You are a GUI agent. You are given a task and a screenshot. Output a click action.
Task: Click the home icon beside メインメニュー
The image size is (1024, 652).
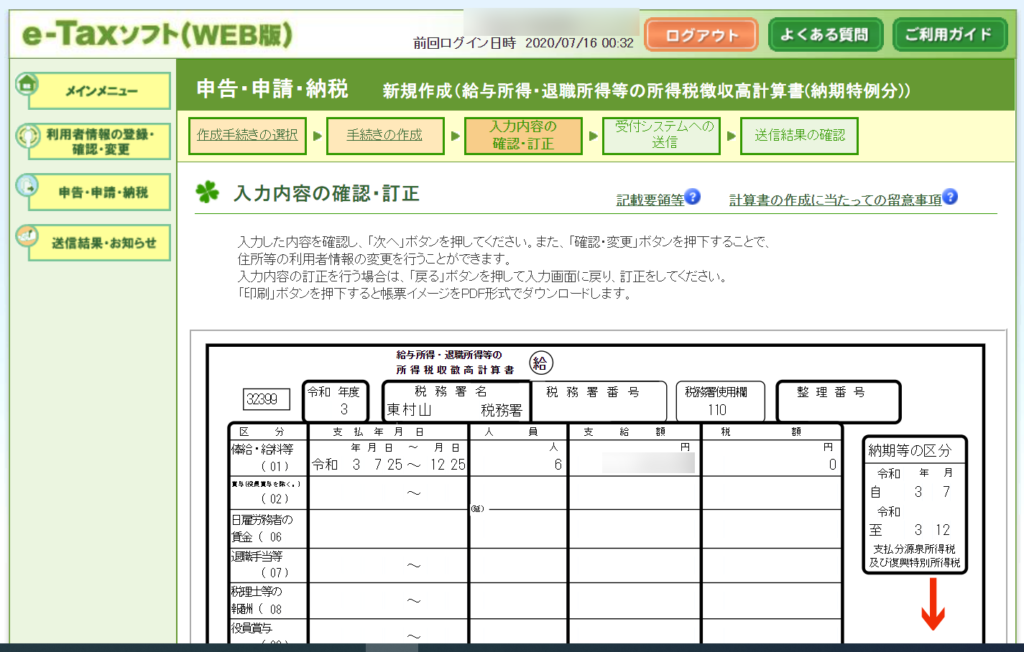click(27, 84)
